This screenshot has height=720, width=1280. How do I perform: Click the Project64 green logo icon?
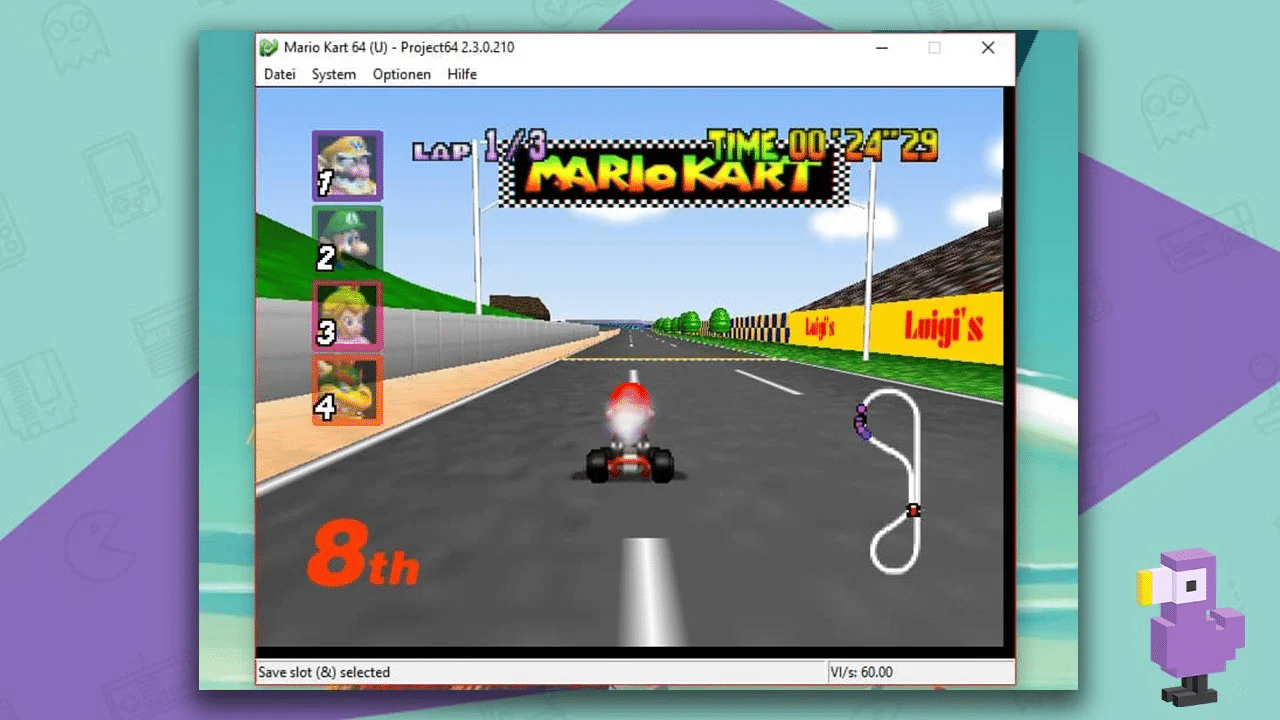268,47
